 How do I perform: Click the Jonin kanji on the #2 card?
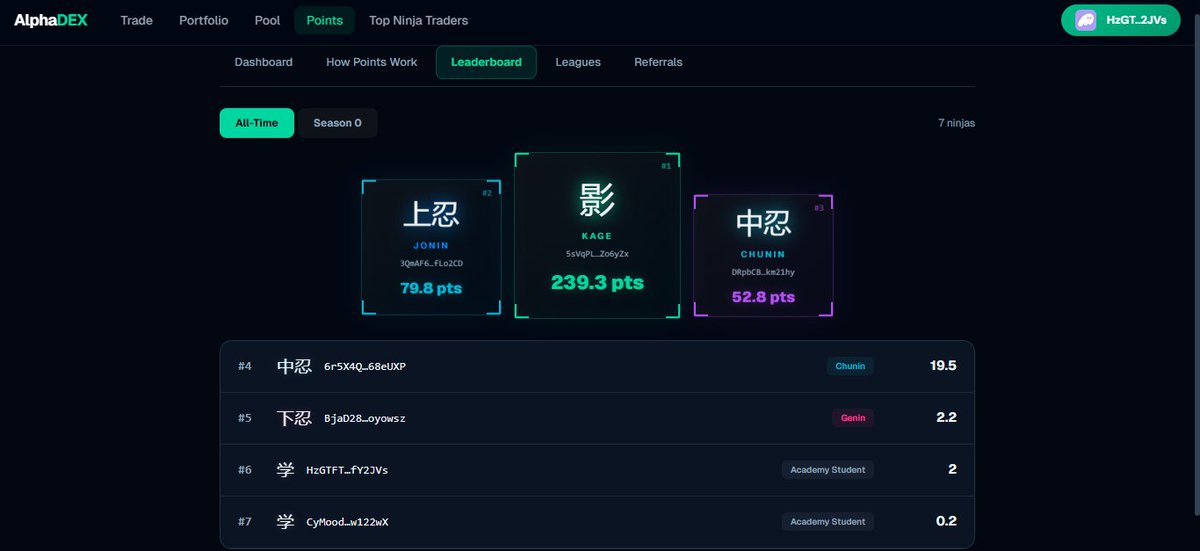tap(431, 215)
